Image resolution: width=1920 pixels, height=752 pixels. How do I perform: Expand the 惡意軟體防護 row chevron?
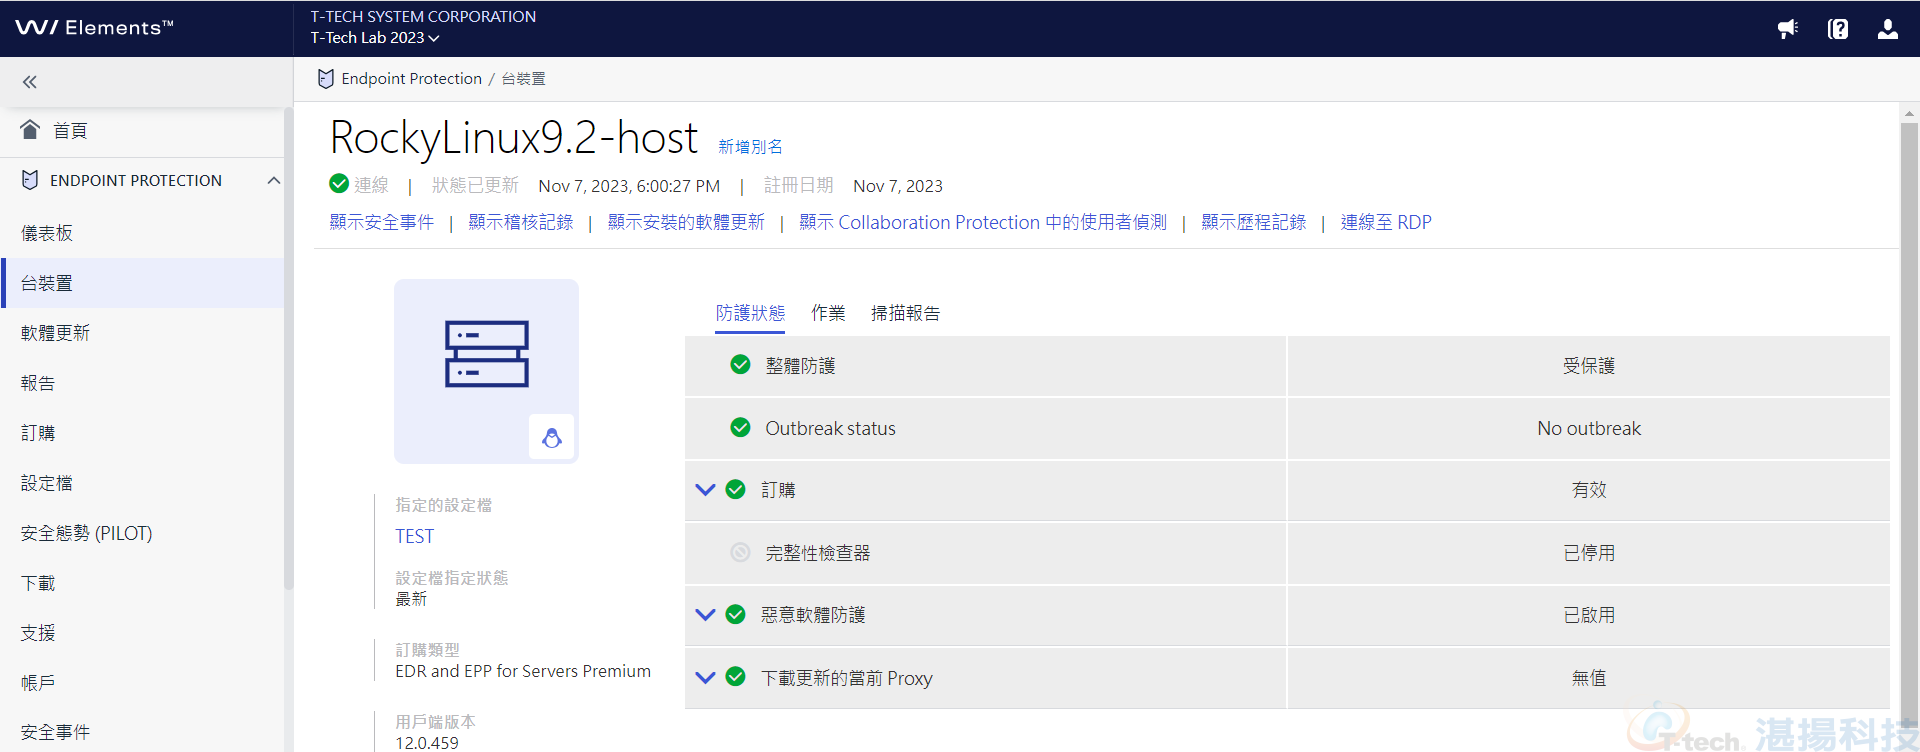705,615
